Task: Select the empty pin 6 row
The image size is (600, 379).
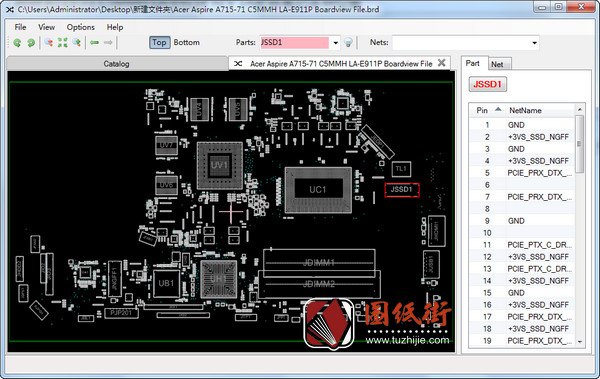Action: pyautogui.click(x=522, y=185)
